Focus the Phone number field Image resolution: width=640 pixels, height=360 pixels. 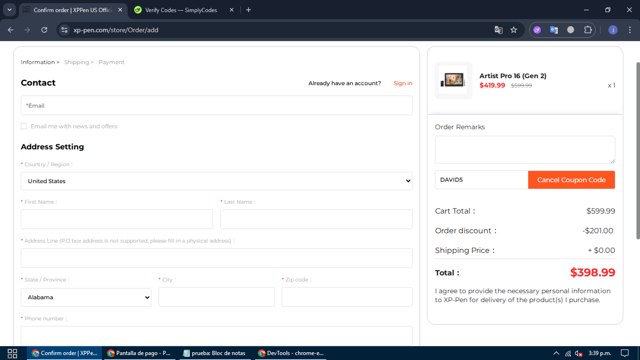[x=216, y=336]
